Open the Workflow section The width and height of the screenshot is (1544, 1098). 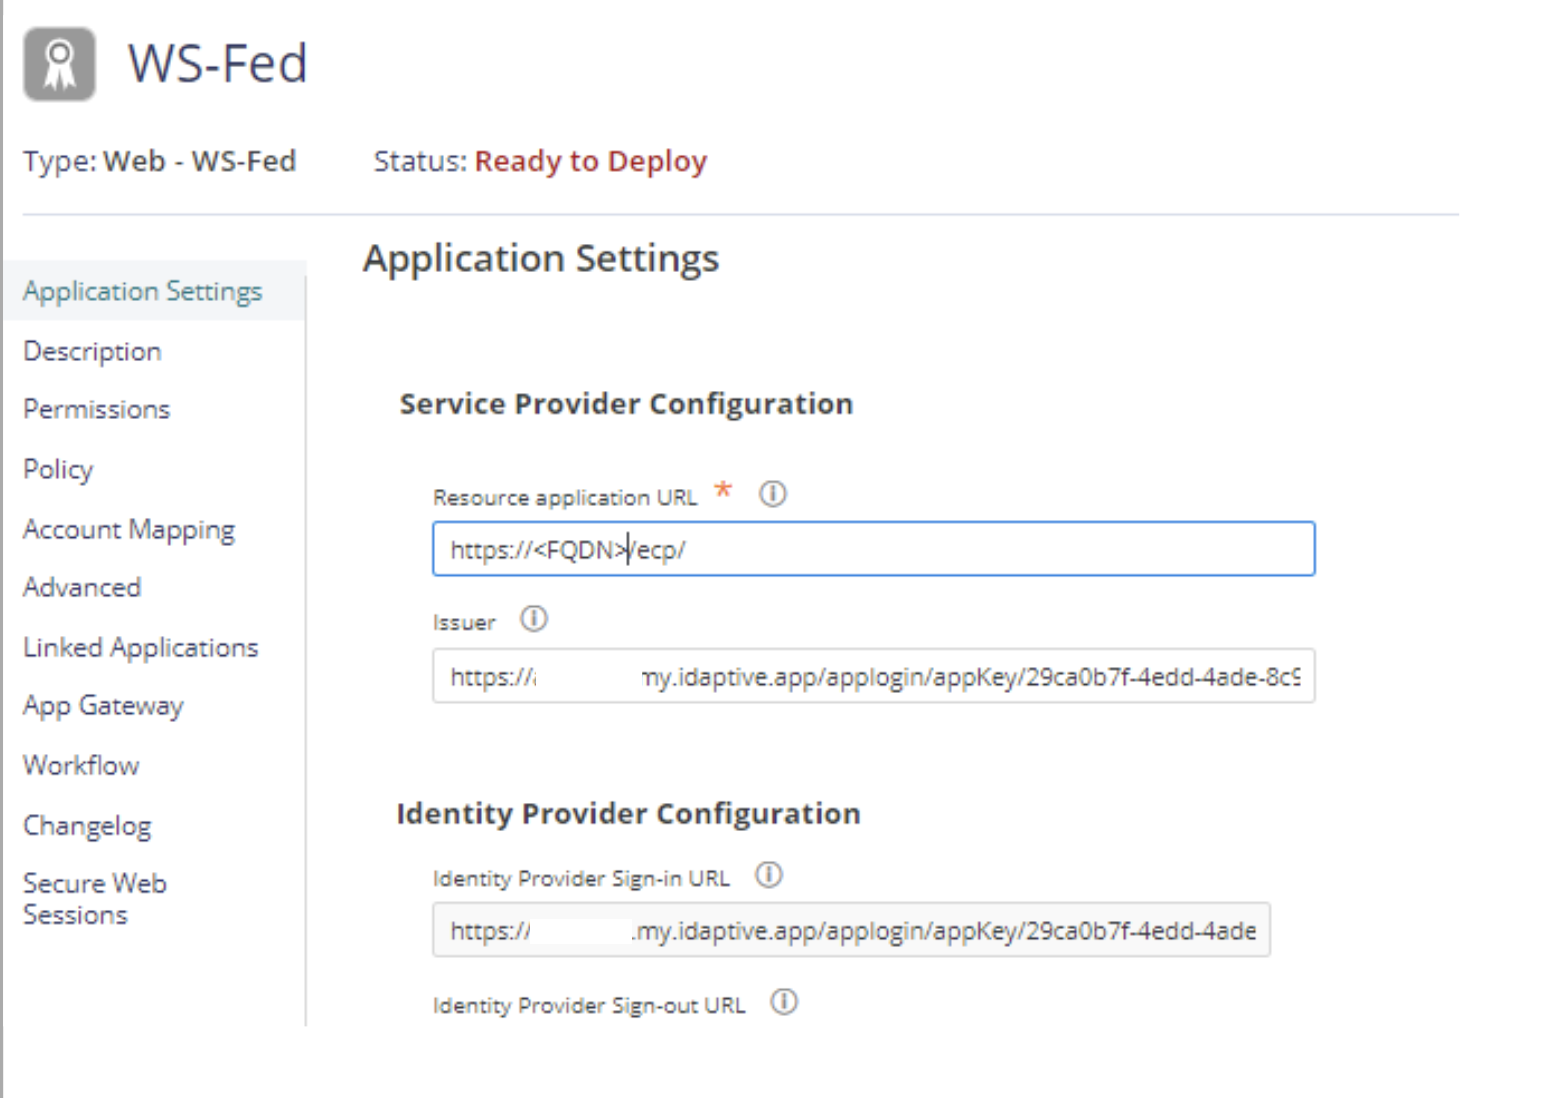[x=80, y=765]
